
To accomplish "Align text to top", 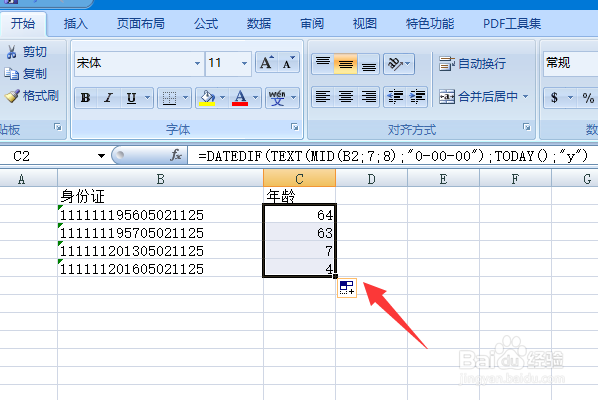I will tap(323, 64).
